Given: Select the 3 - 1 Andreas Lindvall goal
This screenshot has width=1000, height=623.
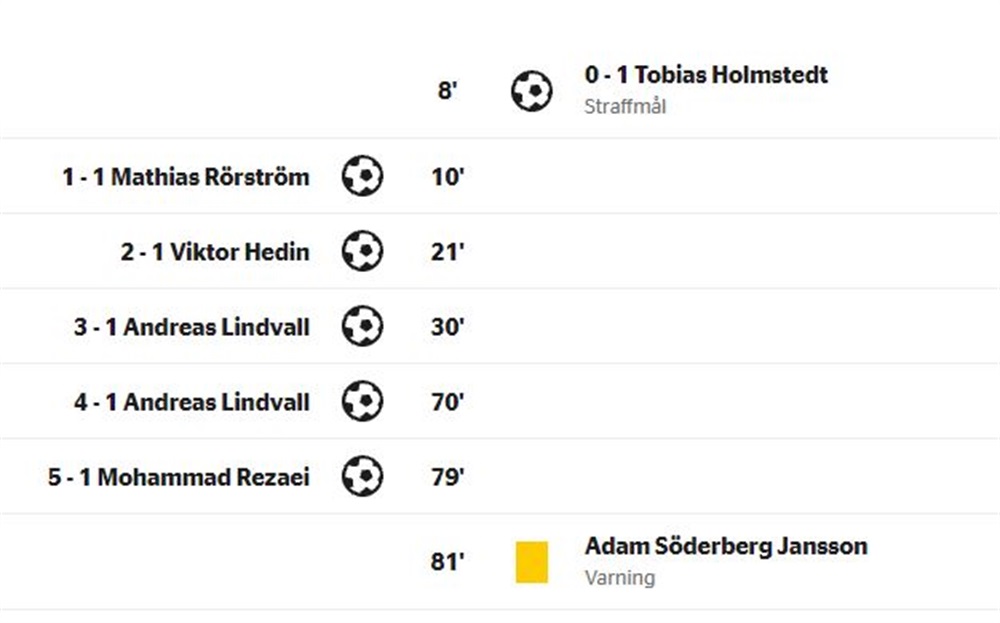Looking at the screenshot, I should coord(192,327).
